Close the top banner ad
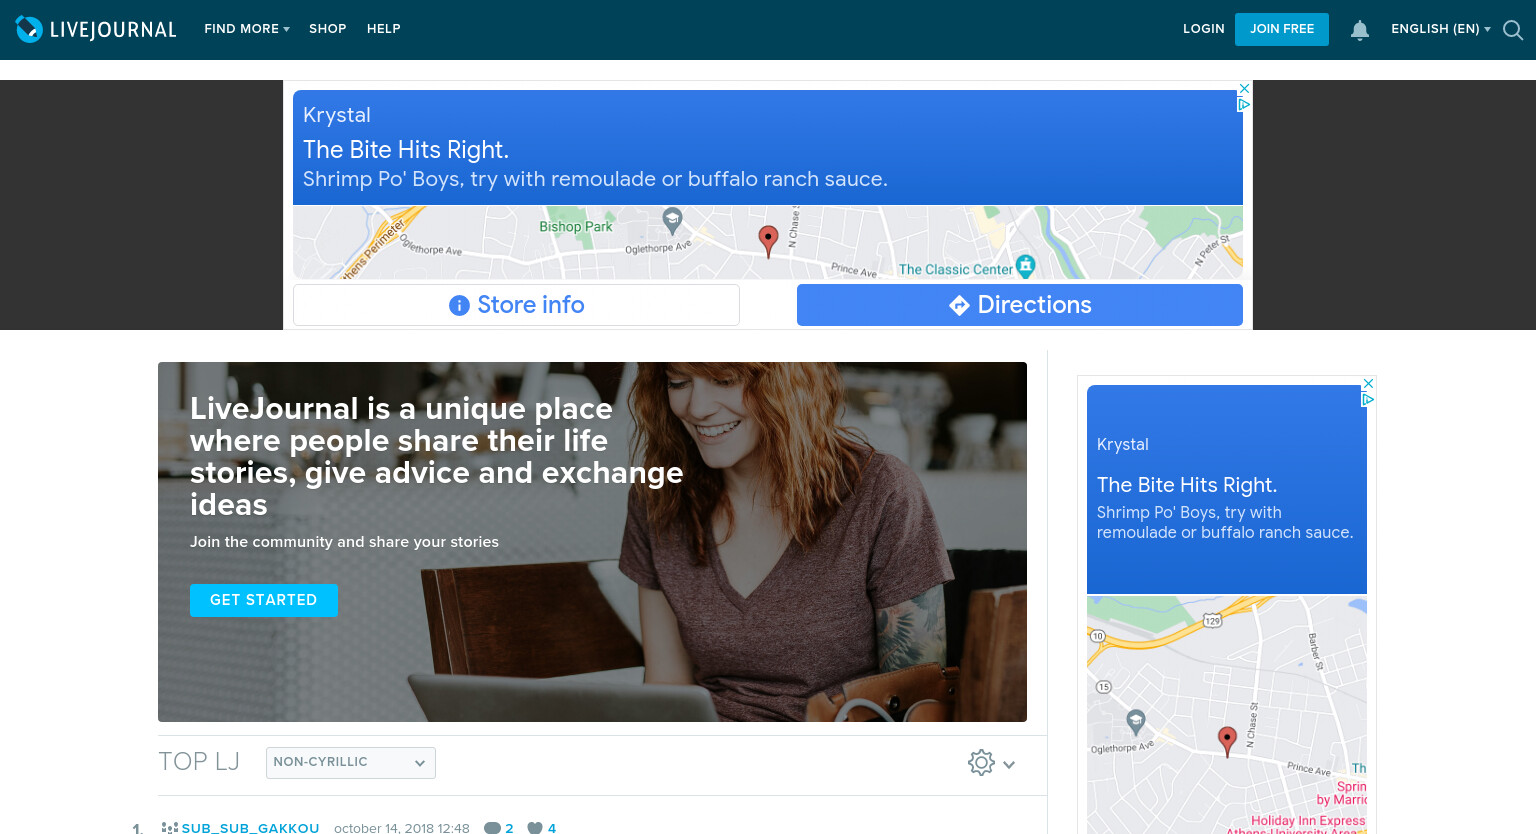Screen dimensions: 1536x834 [1245, 88]
